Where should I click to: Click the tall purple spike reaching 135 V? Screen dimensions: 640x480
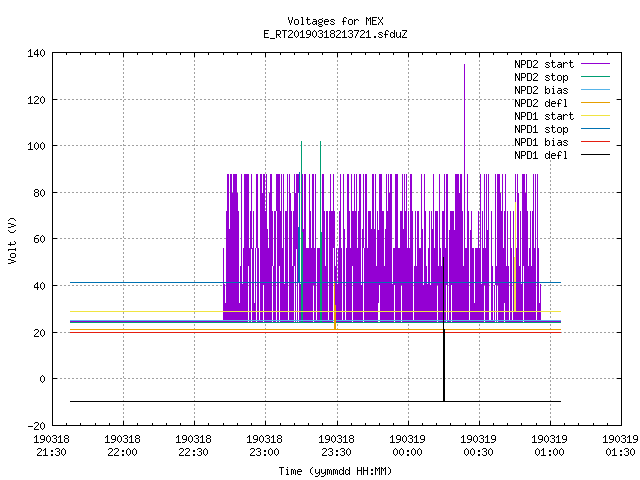[464, 118]
